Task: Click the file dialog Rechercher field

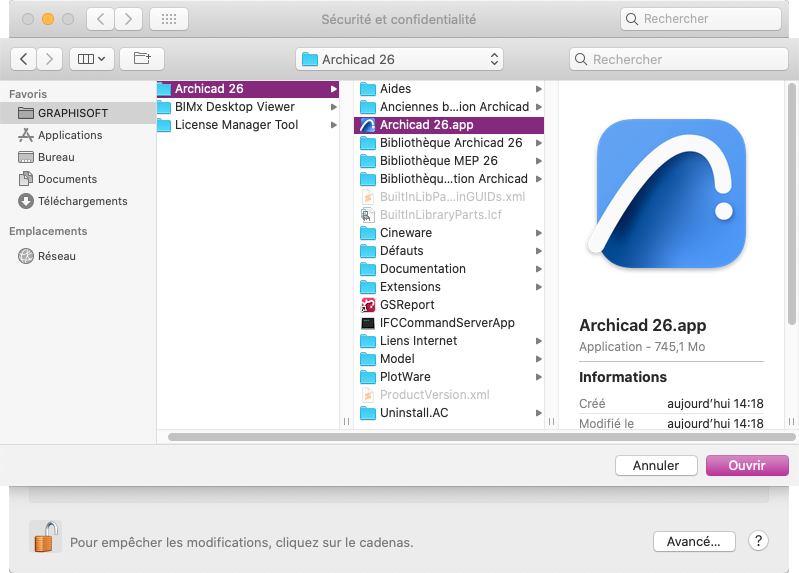Action: (x=679, y=59)
